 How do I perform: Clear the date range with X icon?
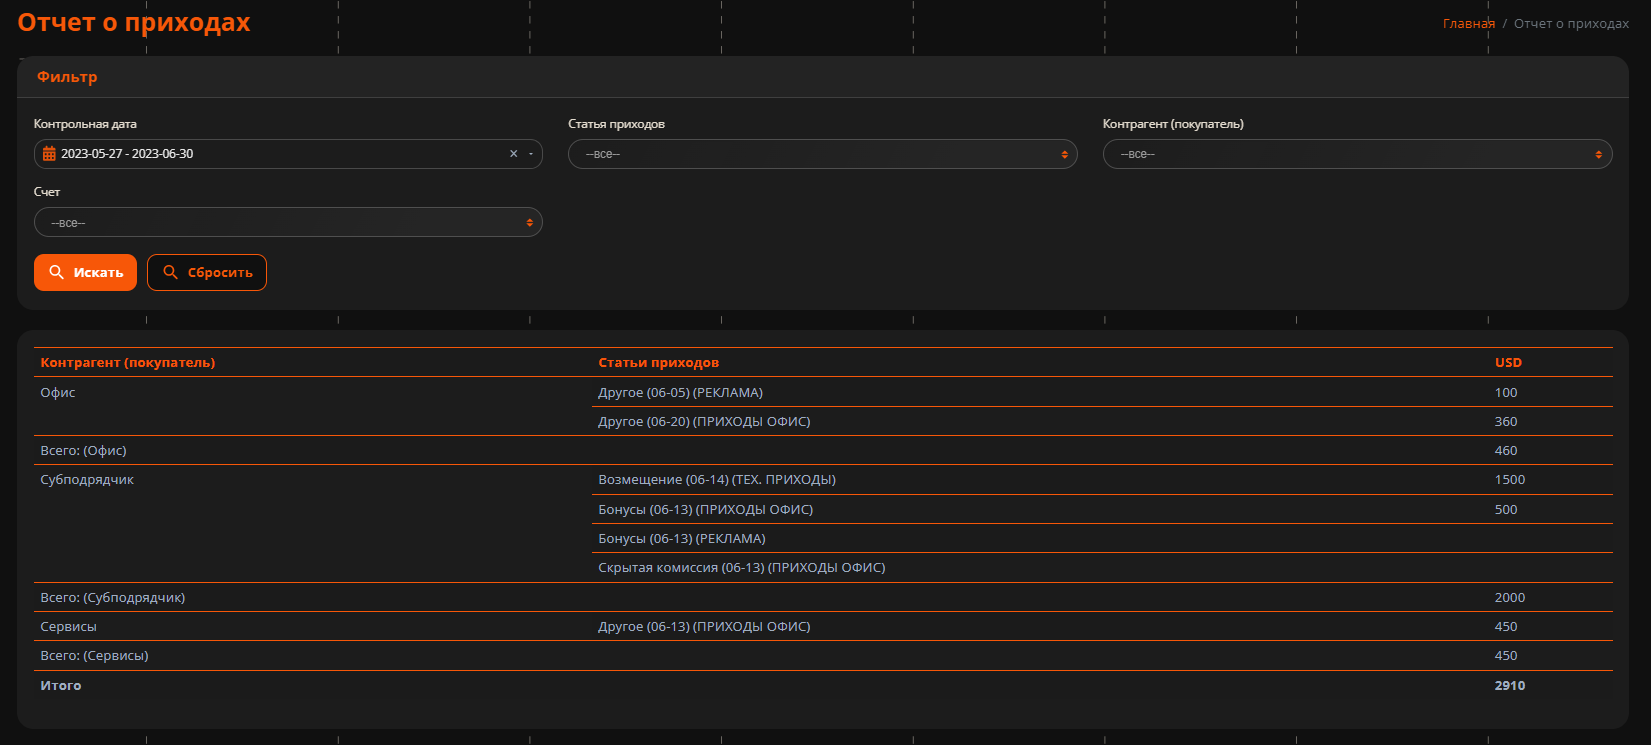tap(514, 154)
